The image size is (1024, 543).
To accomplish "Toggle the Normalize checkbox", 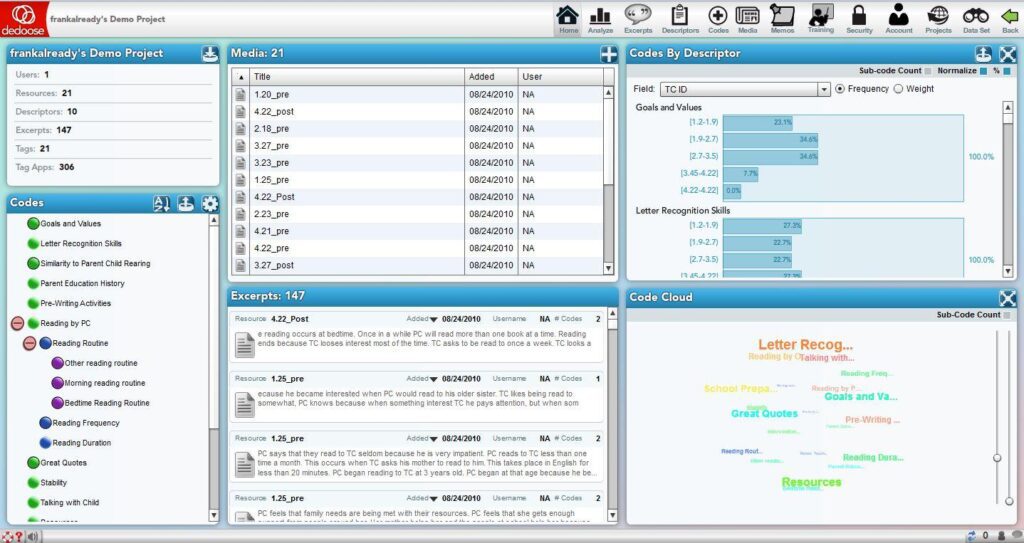I will pos(983,71).
